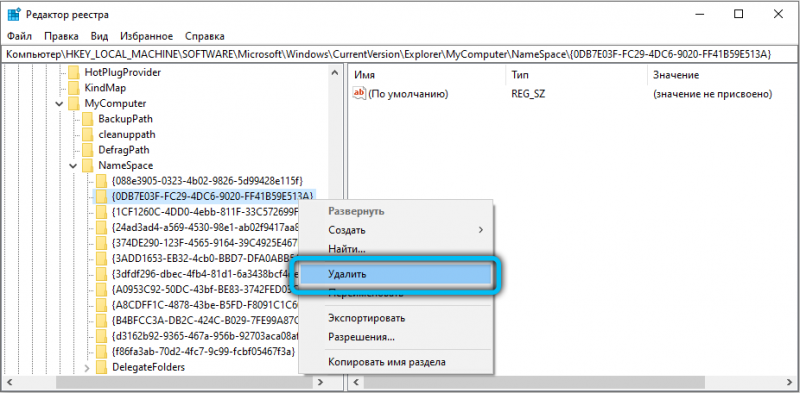Choose Найти... in the context menu
The width and height of the screenshot is (800, 393).
click(395, 250)
